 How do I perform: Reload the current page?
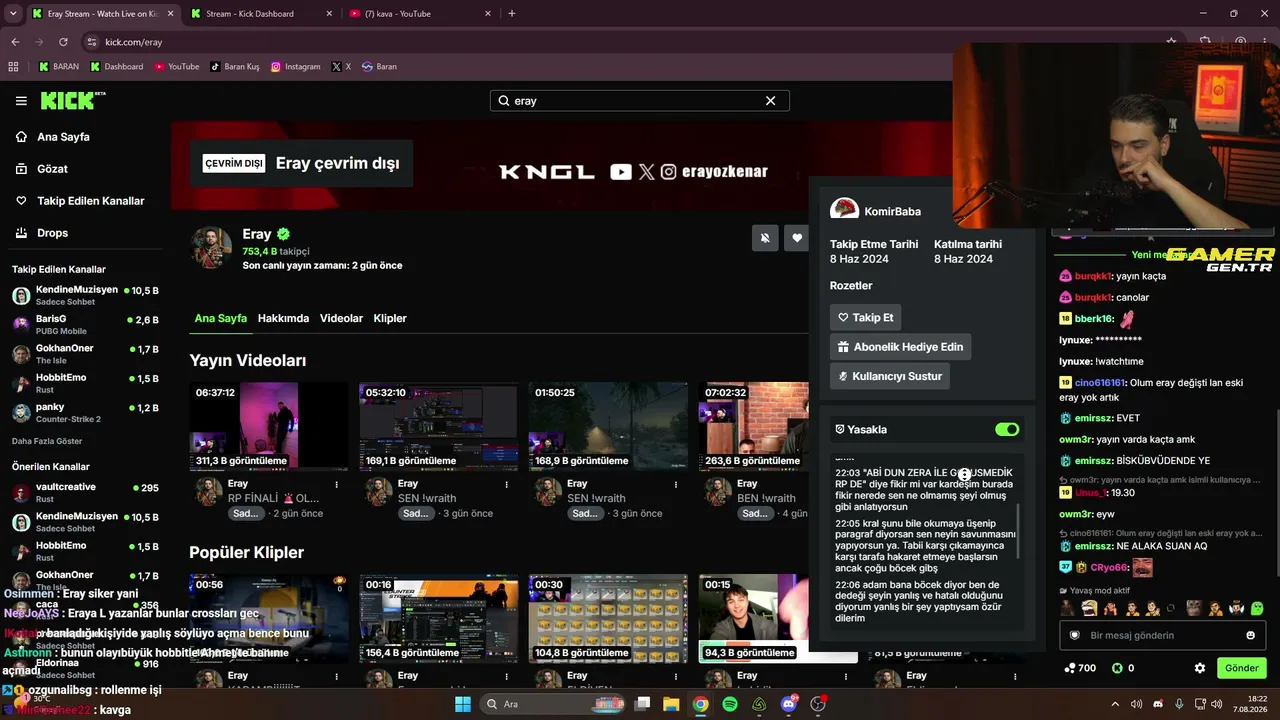click(x=63, y=42)
